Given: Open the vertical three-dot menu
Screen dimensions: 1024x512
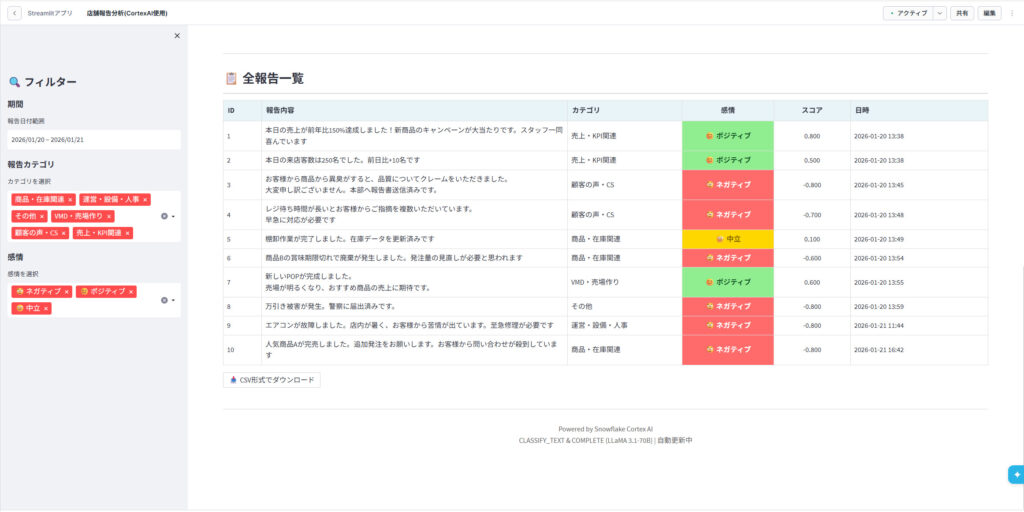Looking at the screenshot, I should point(1011,13).
